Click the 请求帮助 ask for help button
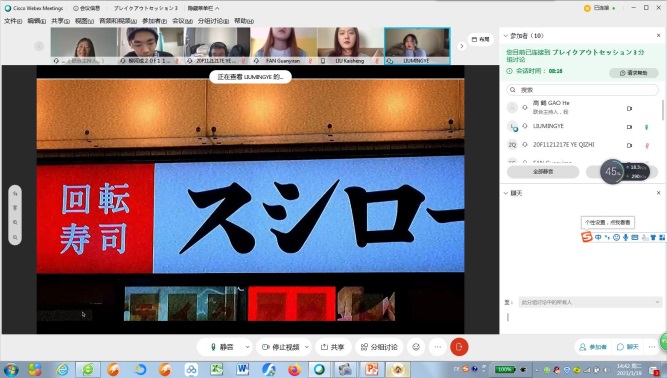Screen dimensions: 667x378 coord(634,73)
